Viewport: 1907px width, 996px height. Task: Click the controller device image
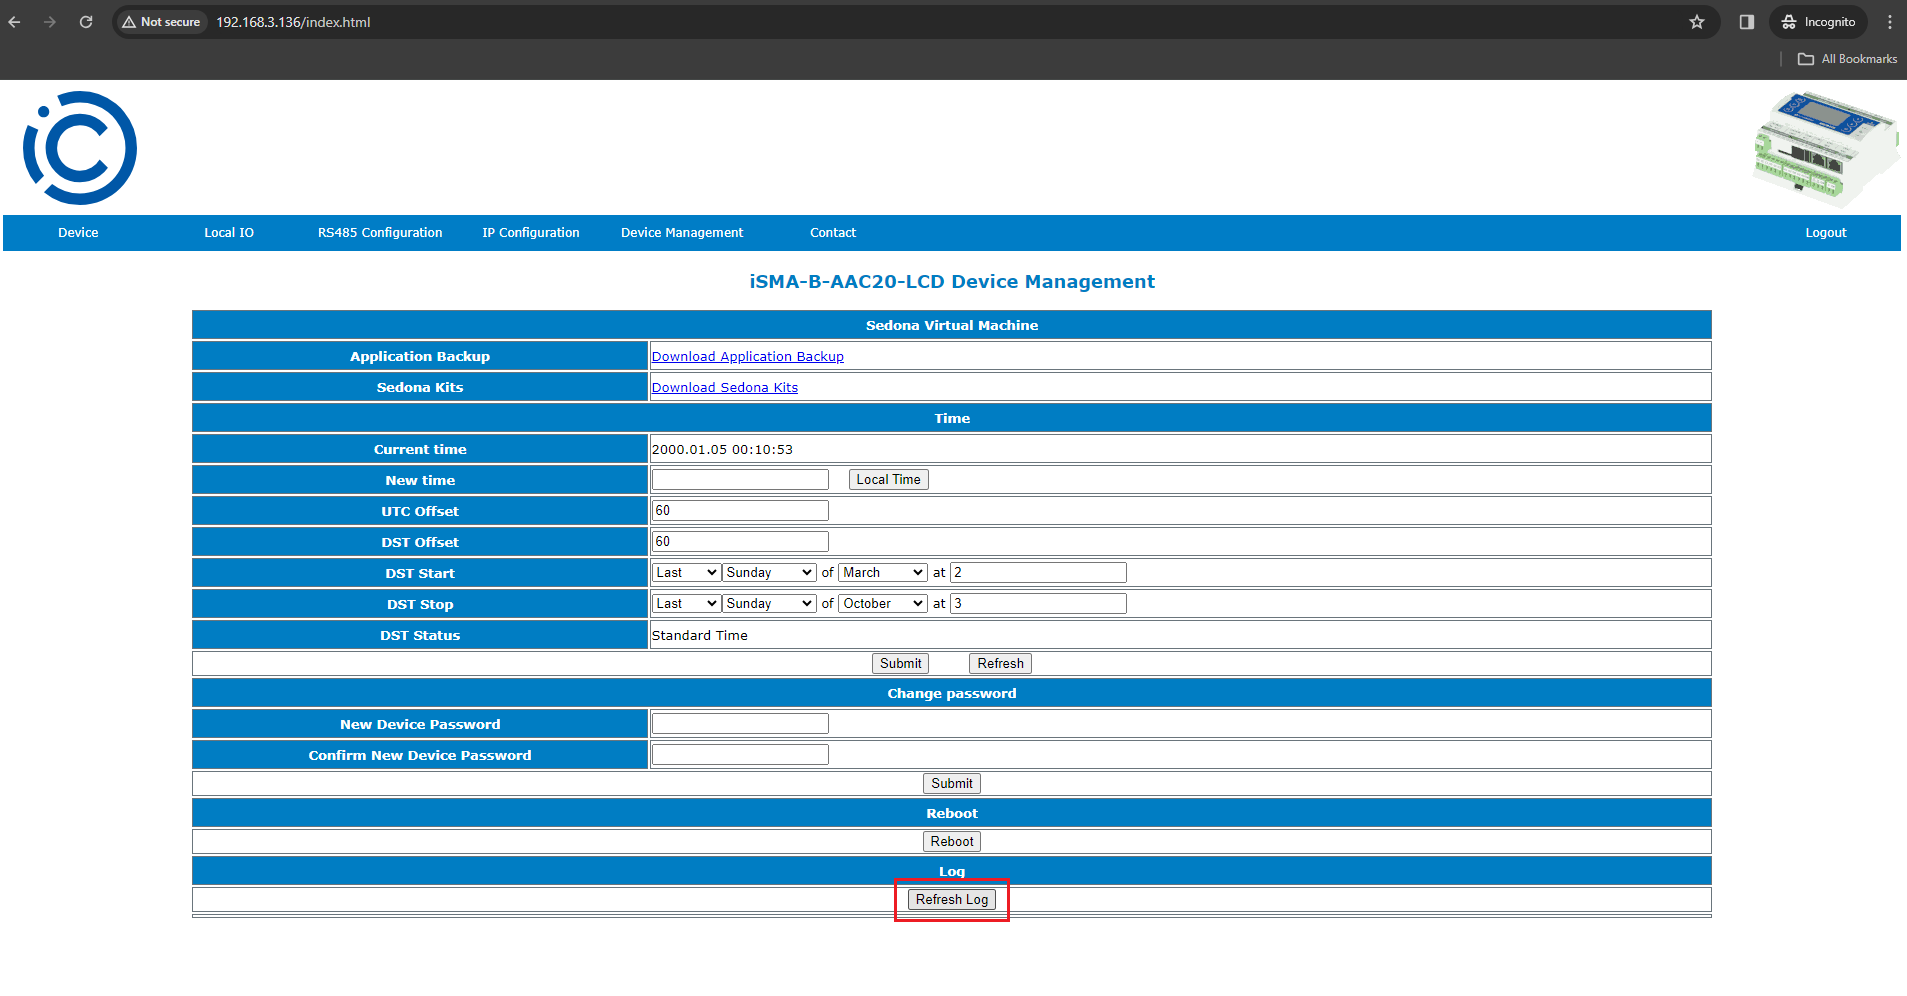pyautogui.click(x=1825, y=148)
